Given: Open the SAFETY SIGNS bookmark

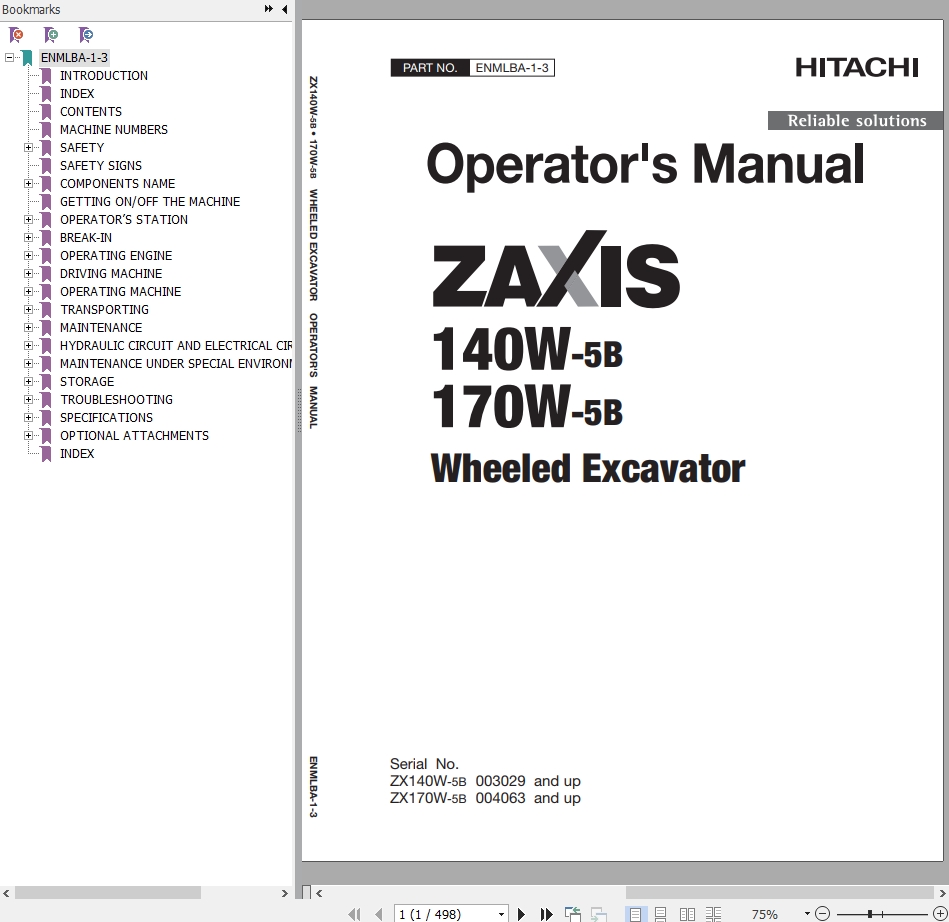Looking at the screenshot, I should pyautogui.click(x=100, y=165).
